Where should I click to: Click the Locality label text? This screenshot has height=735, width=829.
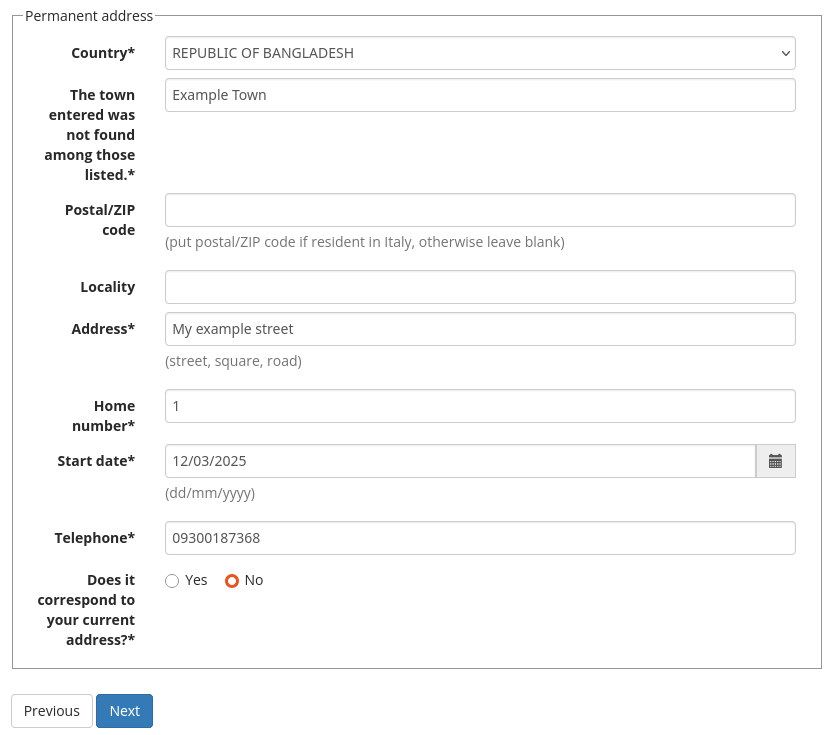(x=107, y=287)
